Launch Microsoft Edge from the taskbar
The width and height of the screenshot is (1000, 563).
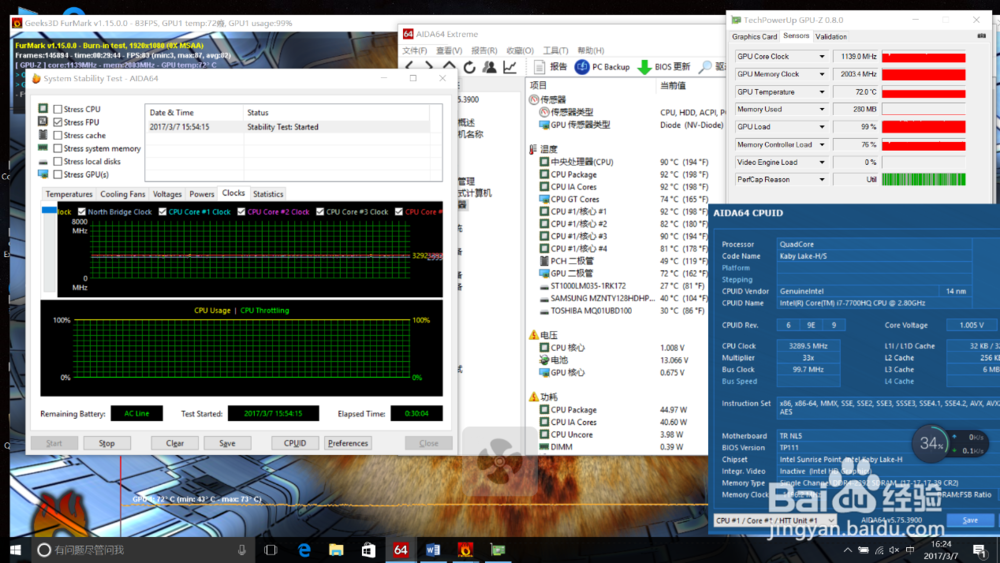(x=304, y=550)
